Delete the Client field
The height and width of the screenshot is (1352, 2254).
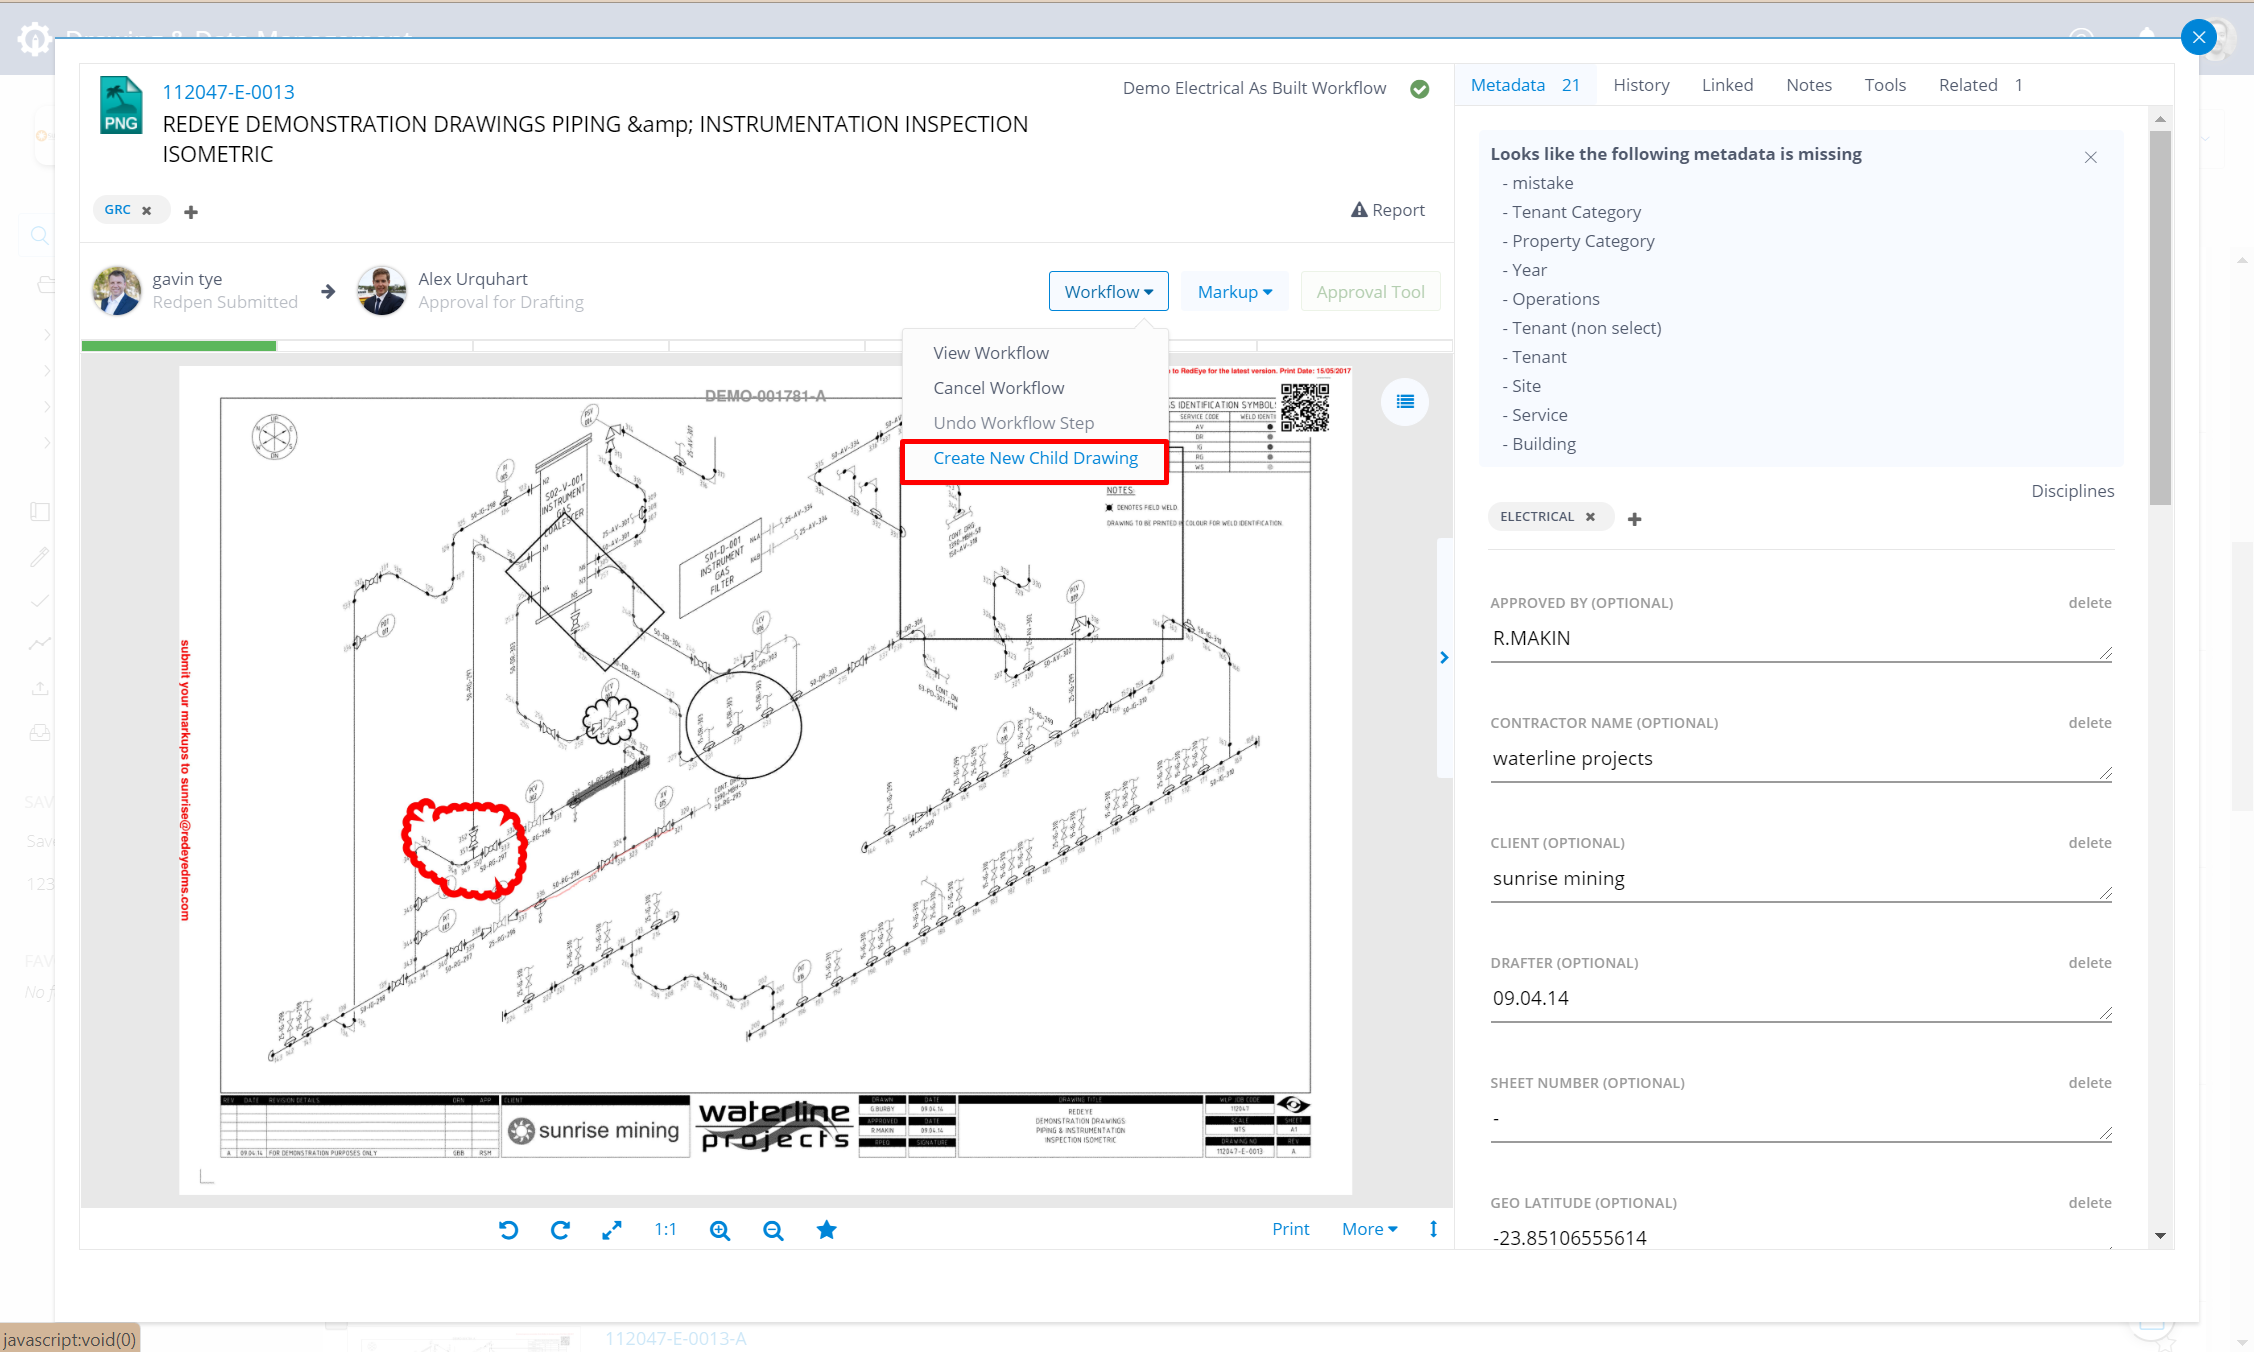2089,843
